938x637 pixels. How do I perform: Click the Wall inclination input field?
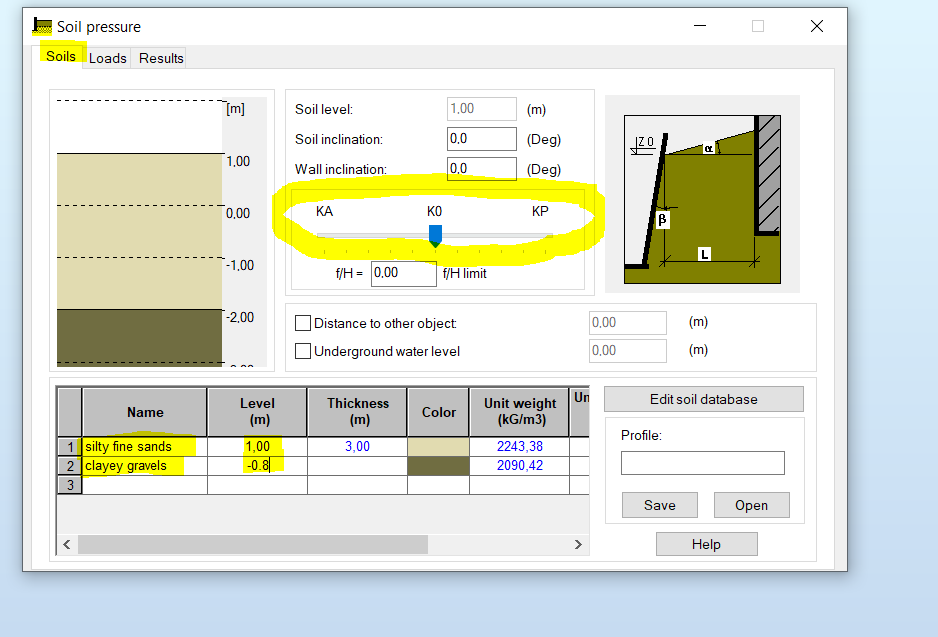pos(481,168)
